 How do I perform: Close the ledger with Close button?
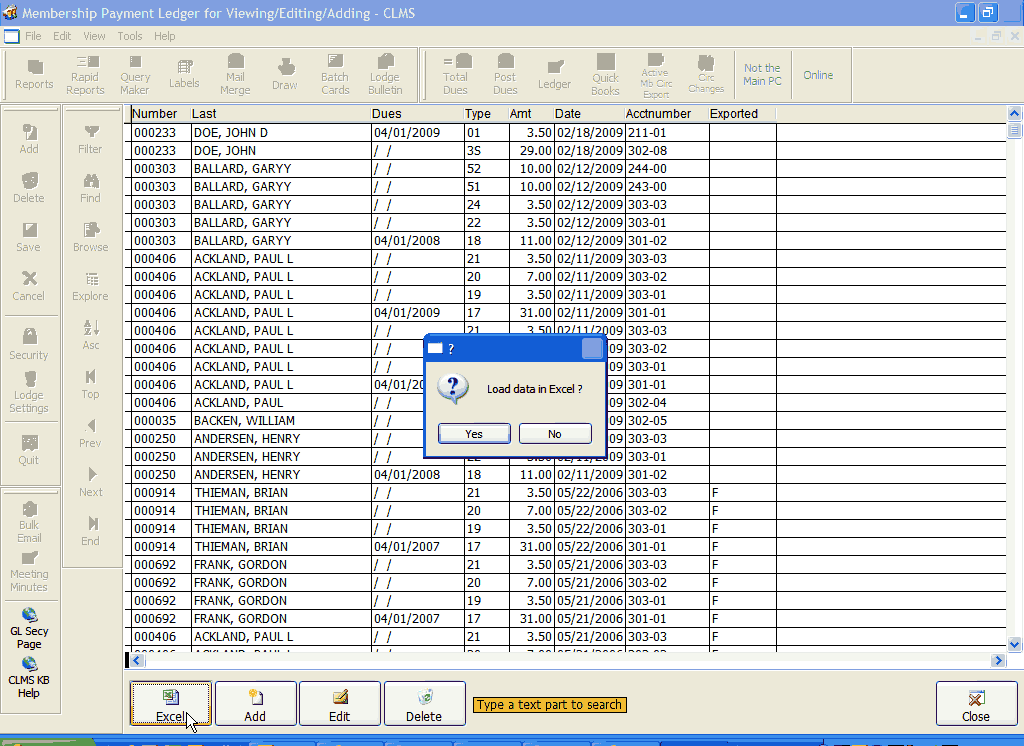[975, 704]
